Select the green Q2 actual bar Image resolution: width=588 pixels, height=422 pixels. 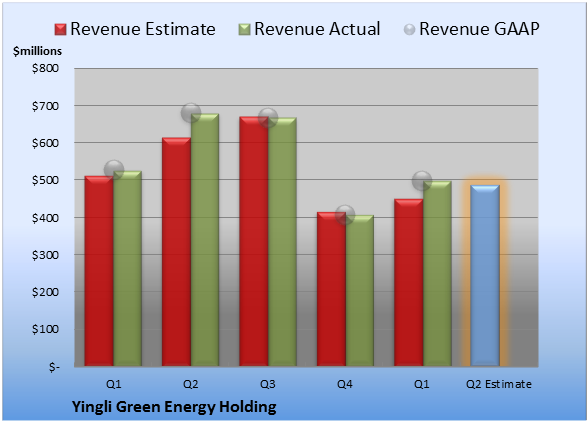(205, 240)
